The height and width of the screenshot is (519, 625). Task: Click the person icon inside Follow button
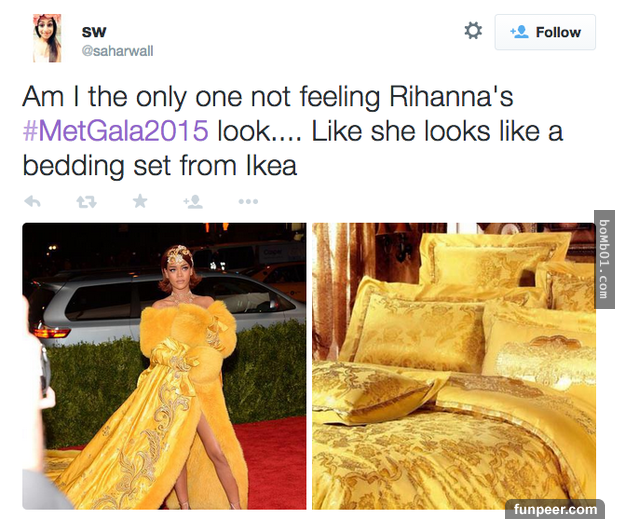519,32
